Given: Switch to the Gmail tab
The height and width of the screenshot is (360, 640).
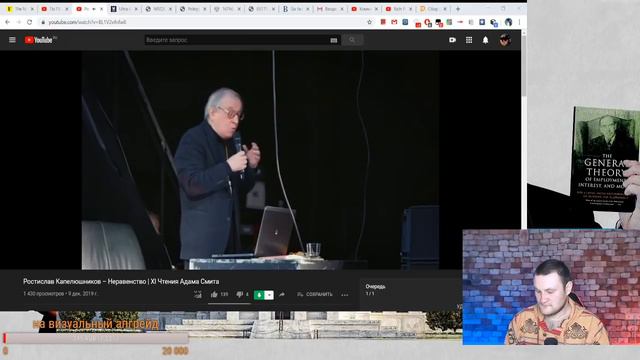Looking at the screenshot, I should [330, 9].
